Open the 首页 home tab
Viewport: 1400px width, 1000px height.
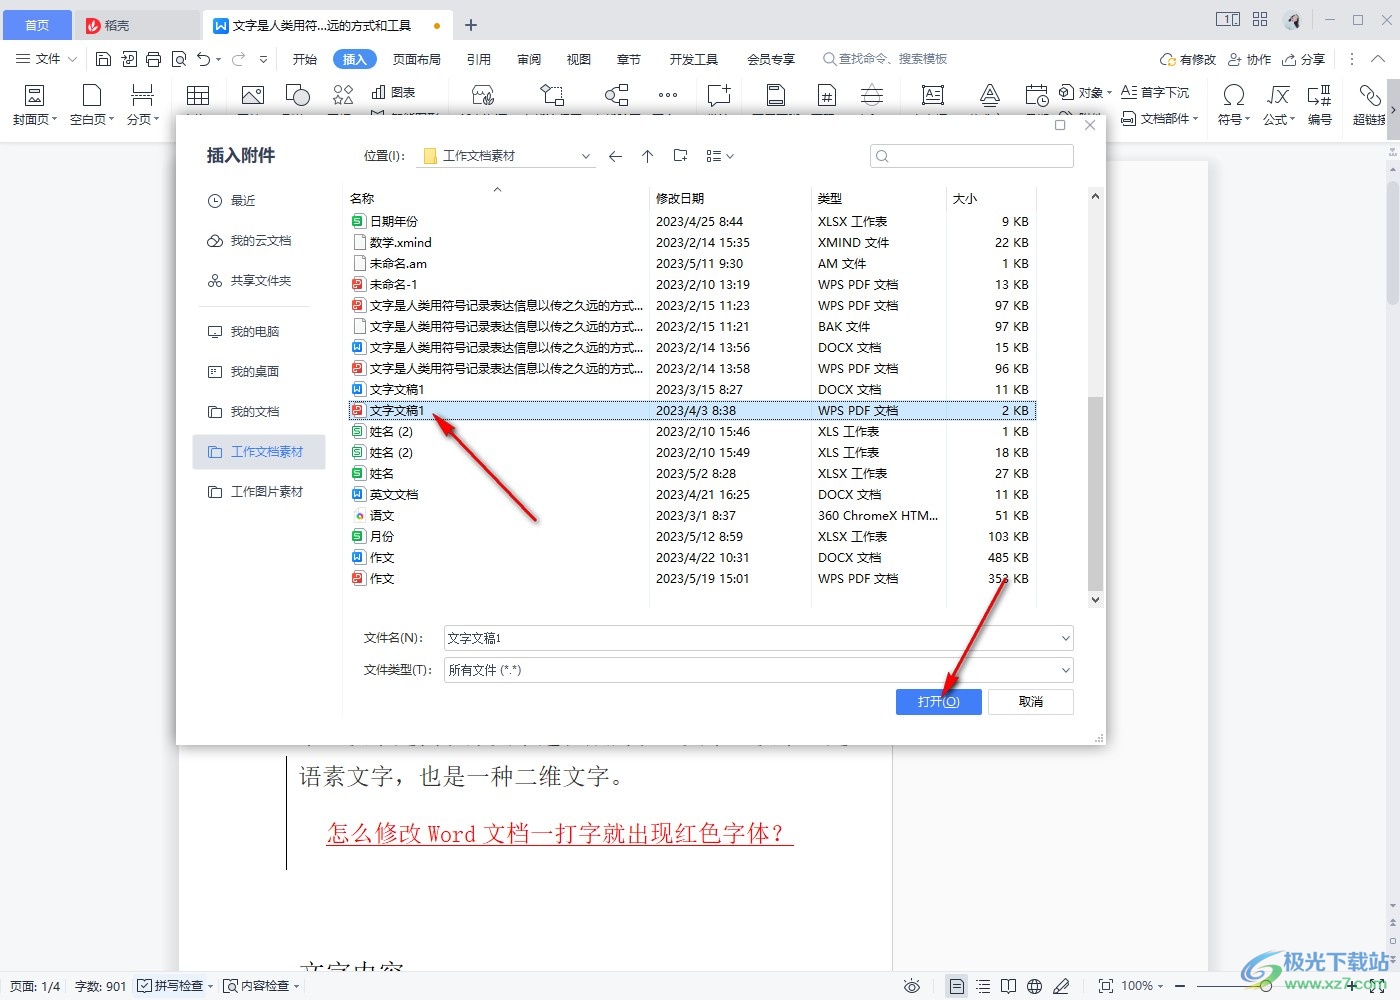(37, 25)
